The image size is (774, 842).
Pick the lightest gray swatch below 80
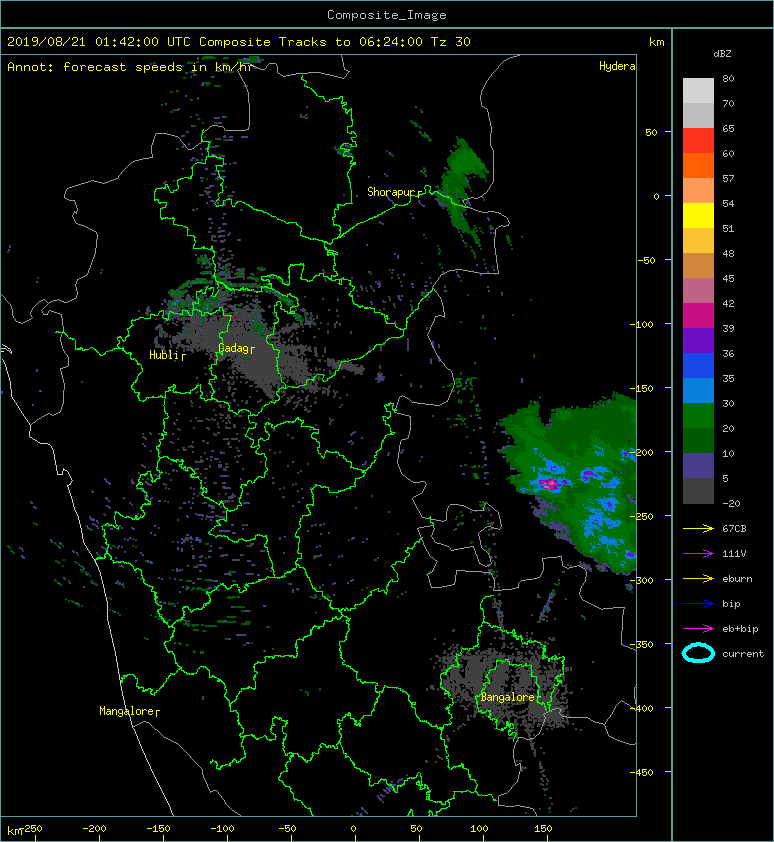click(x=698, y=91)
